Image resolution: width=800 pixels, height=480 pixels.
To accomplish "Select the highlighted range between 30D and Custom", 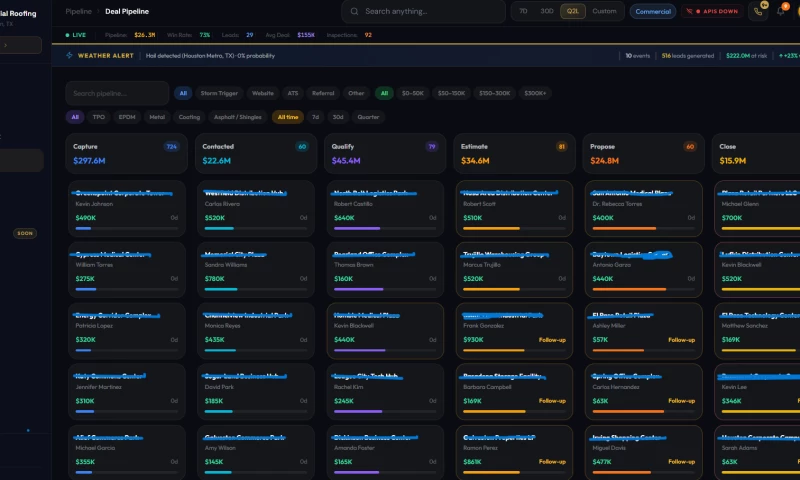I will pos(572,11).
